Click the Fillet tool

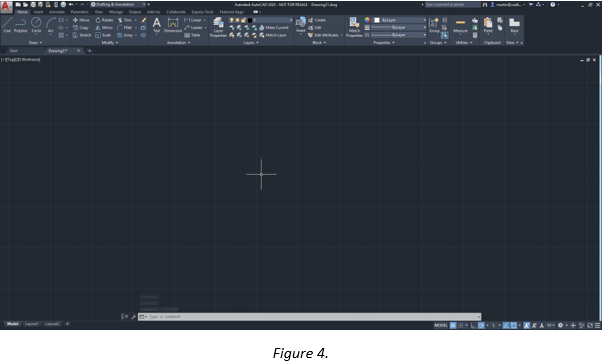click(x=125, y=28)
